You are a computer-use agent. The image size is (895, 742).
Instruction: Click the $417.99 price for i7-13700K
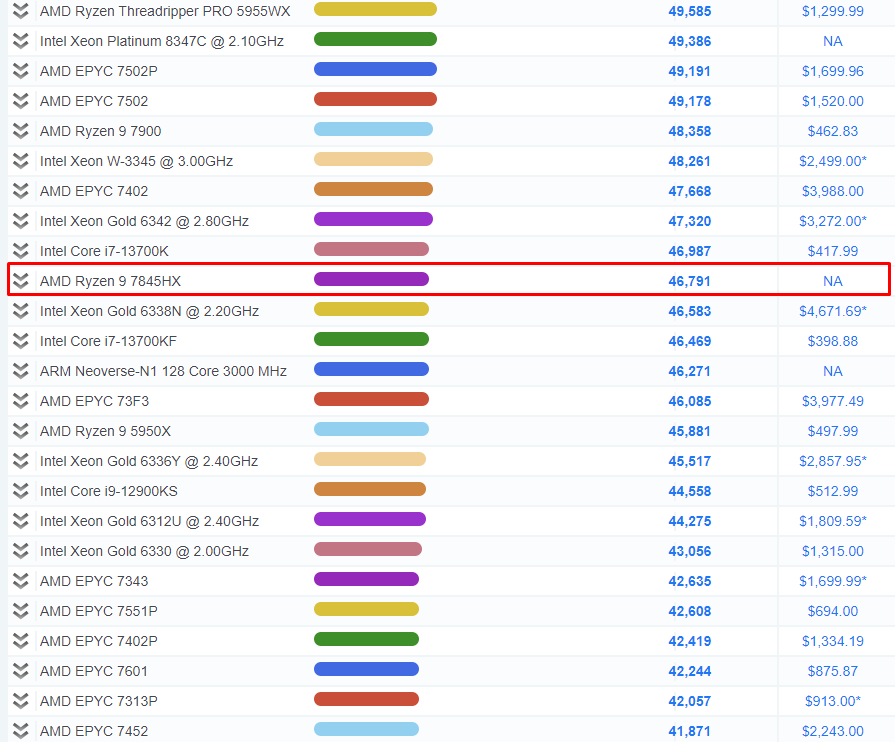point(833,251)
